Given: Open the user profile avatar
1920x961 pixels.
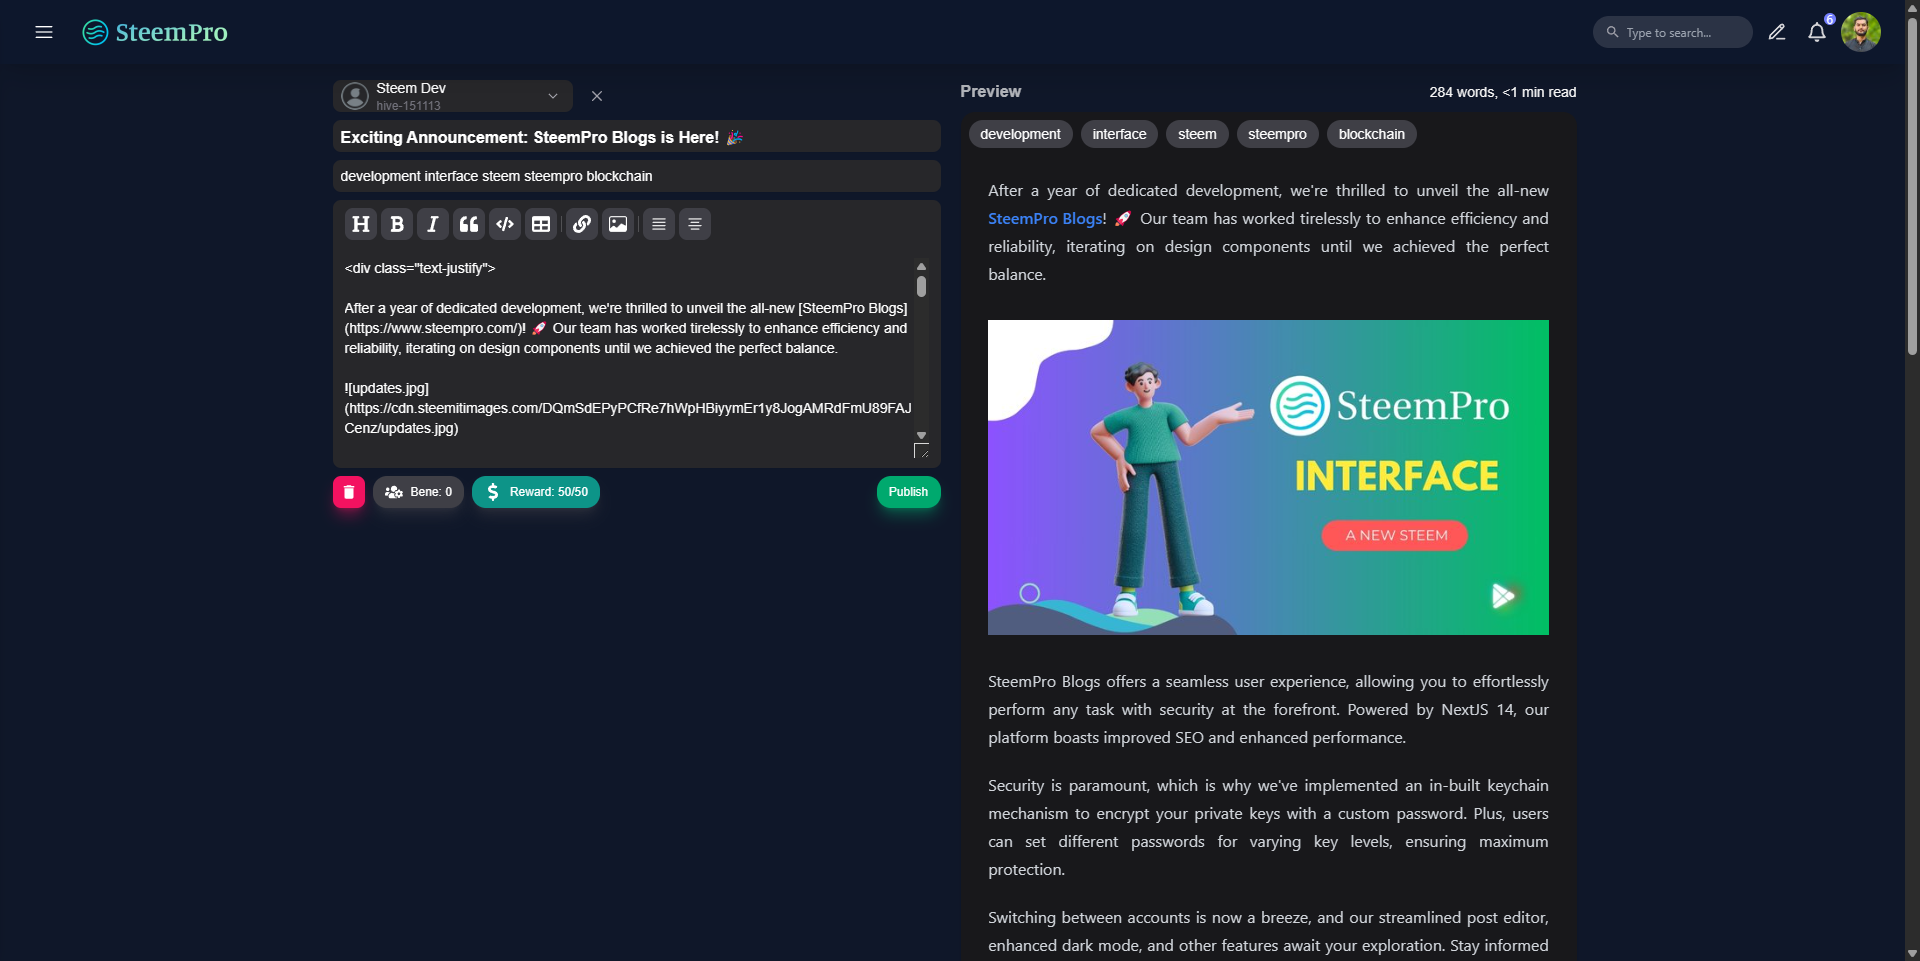Looking at the screenshot, I should 1861,32.
